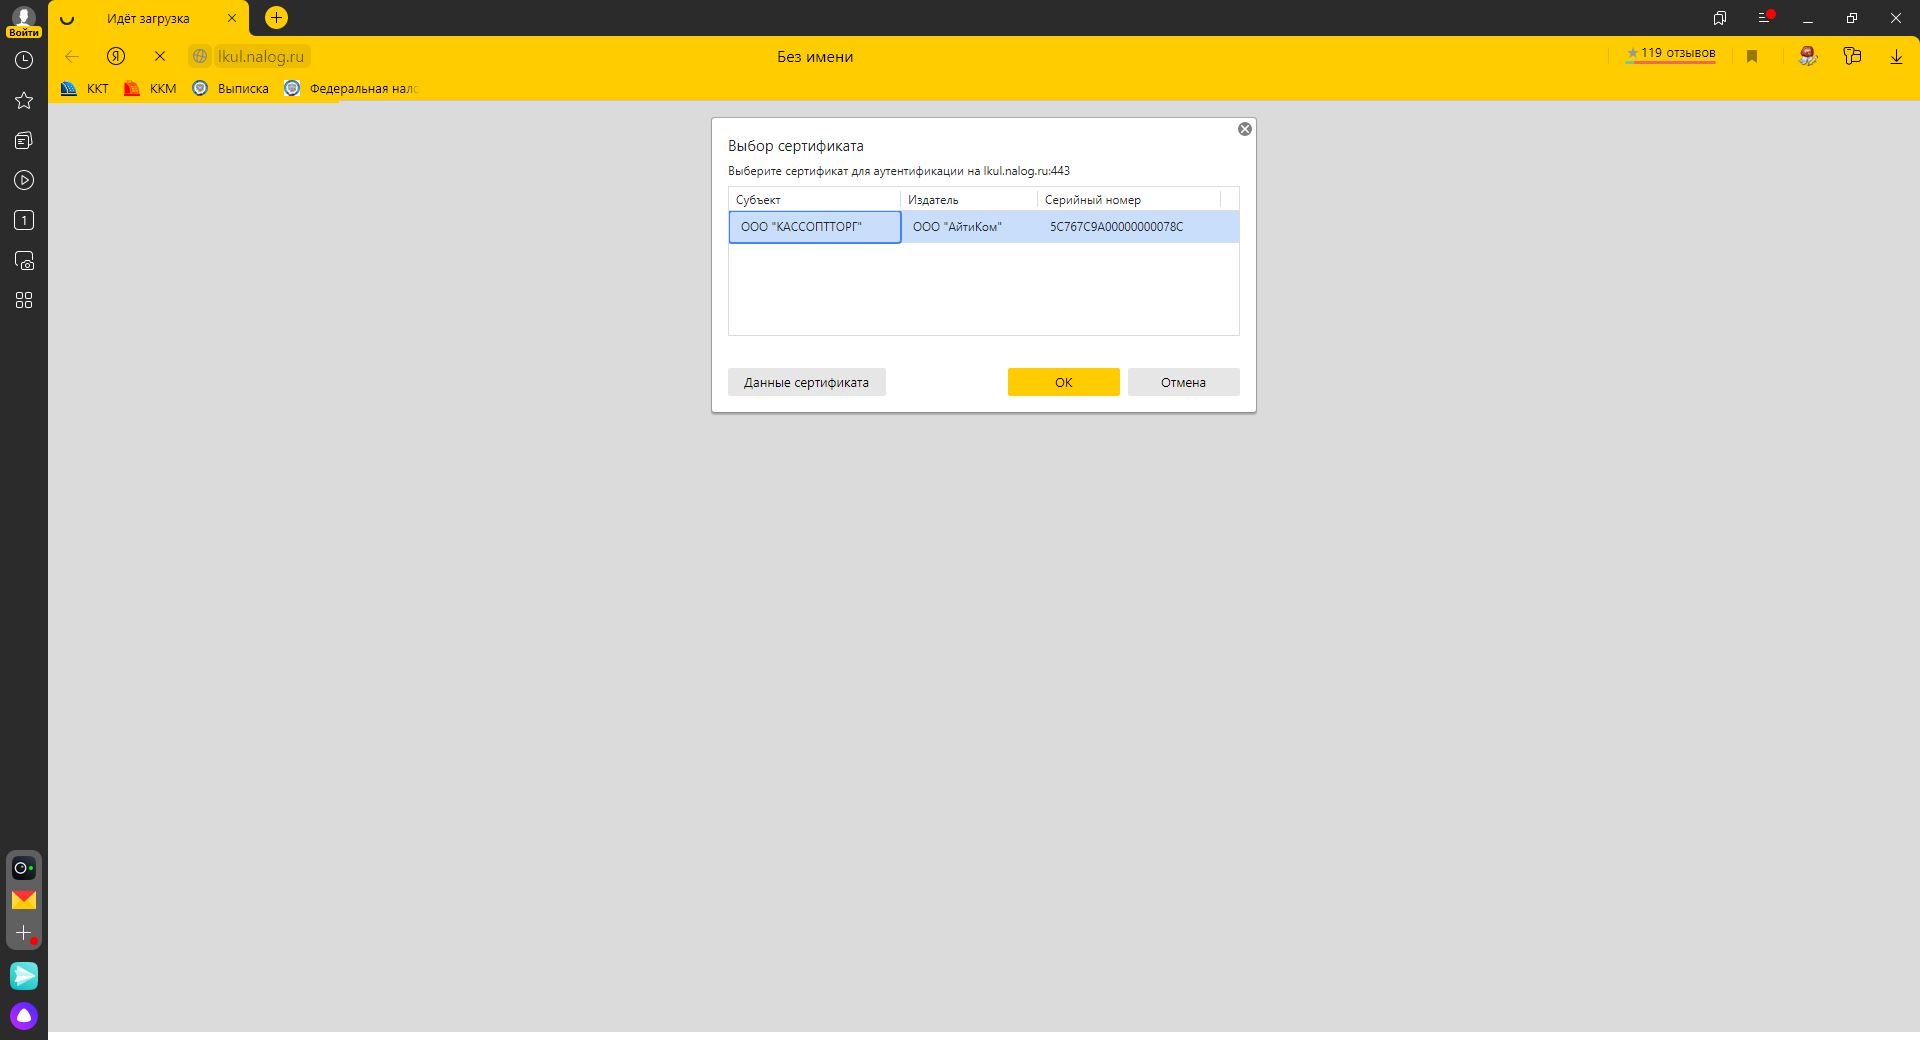Viewport: 1920px width, 1040px height.
Task: Select the Идёт загрузка tab
Action: click(x=148, y=19)
